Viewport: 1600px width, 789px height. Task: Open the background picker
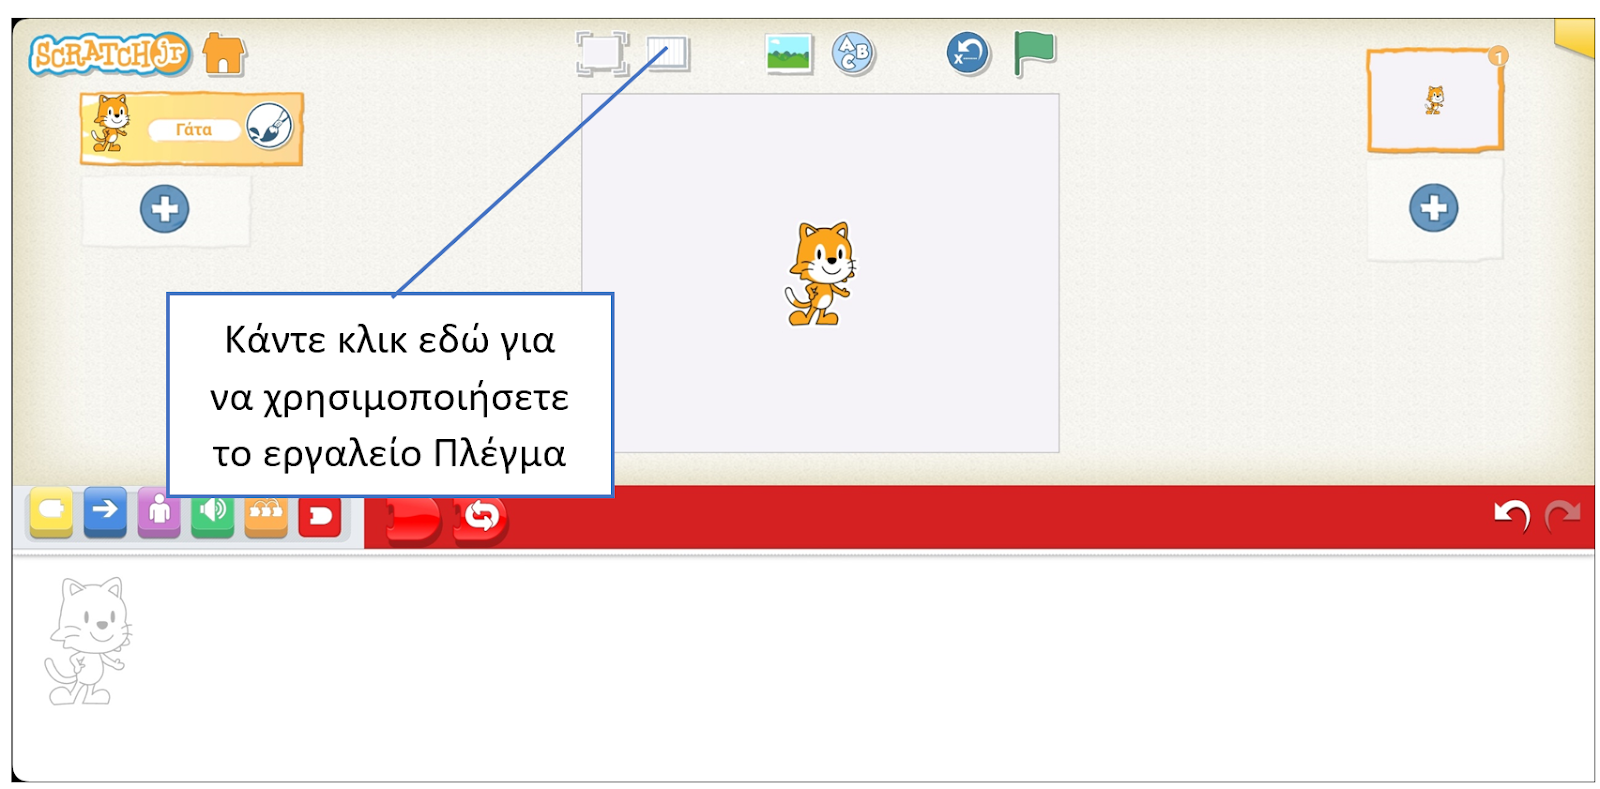click(x=789, y=53)
